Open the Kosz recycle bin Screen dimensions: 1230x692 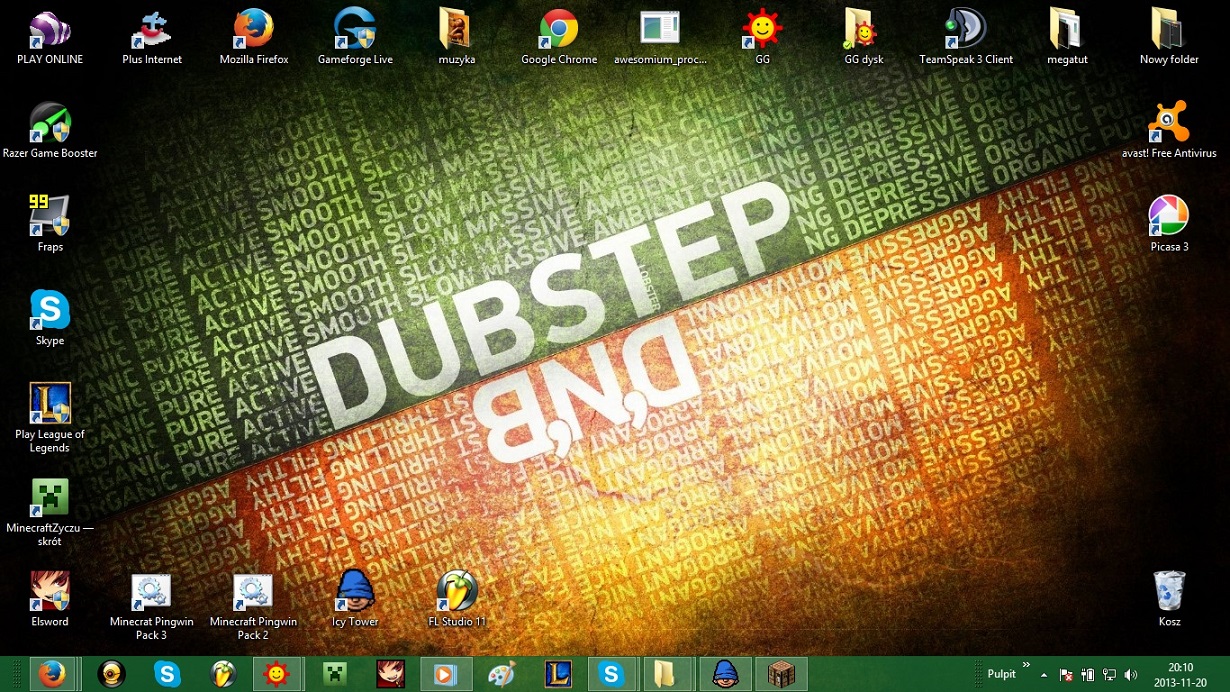coord(1169,599)
